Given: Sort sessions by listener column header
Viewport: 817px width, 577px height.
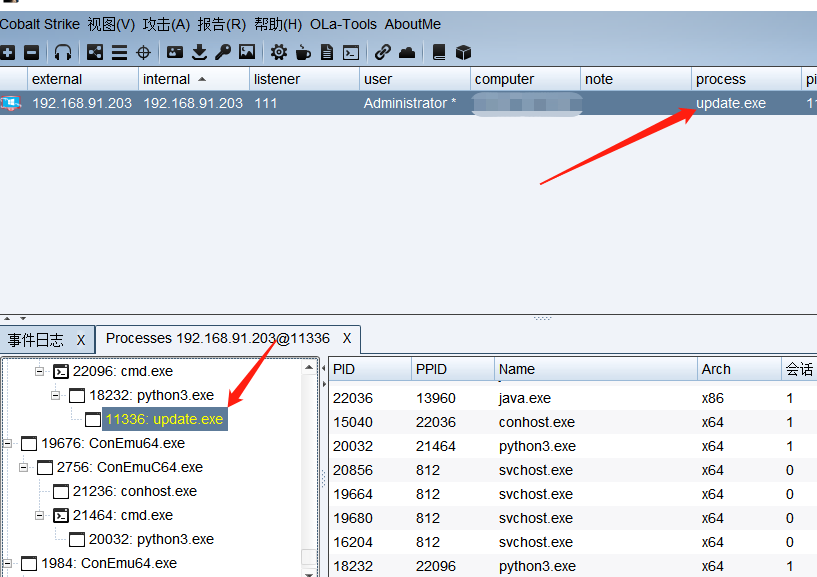Looking at the screenshot, I should (x=304, y=79).
